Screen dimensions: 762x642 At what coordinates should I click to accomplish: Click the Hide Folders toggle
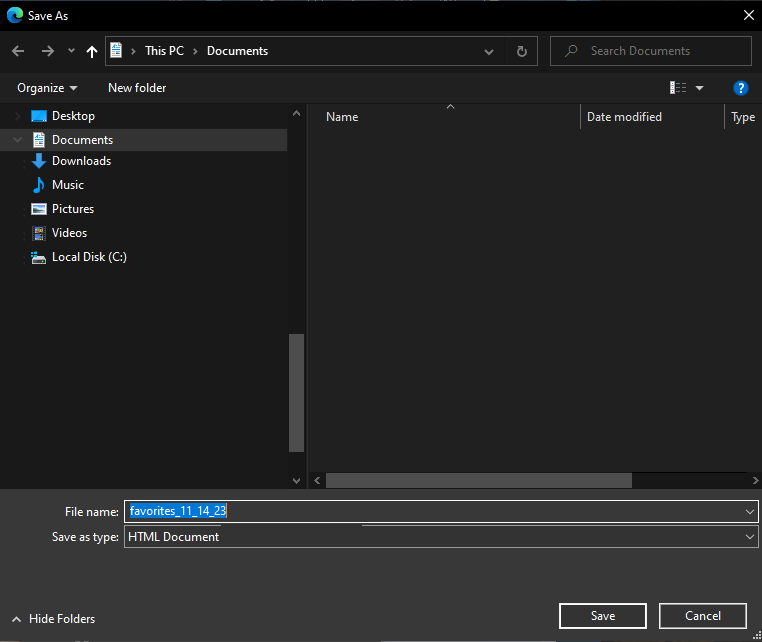(53, 619)
